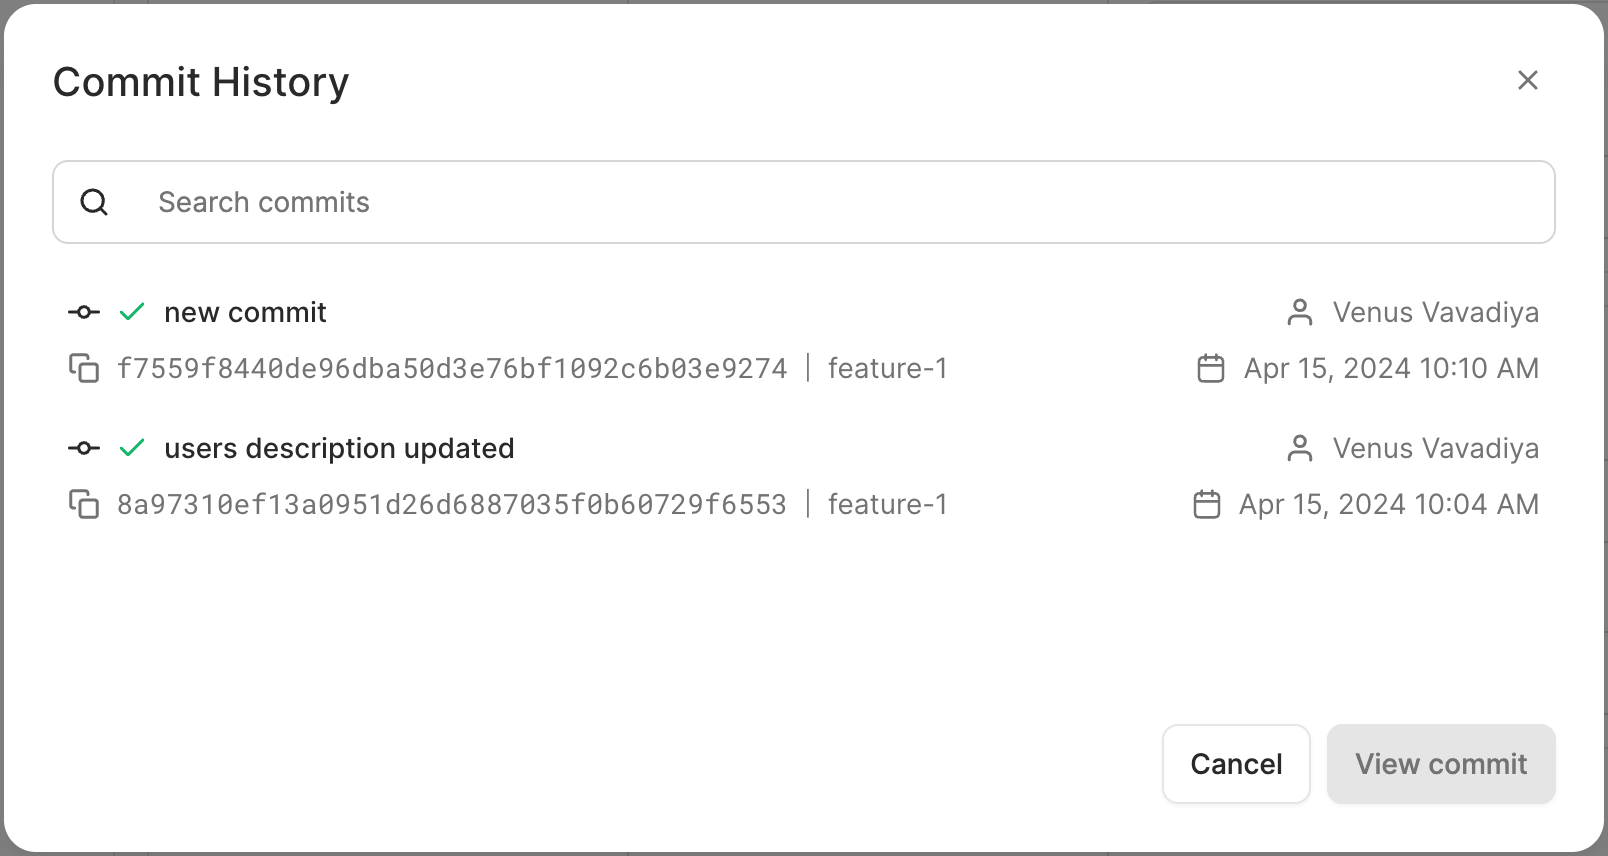1608x856 pixels.
Task: Click green checkmark on "users description updated"
Action: (x=132, y=449)
